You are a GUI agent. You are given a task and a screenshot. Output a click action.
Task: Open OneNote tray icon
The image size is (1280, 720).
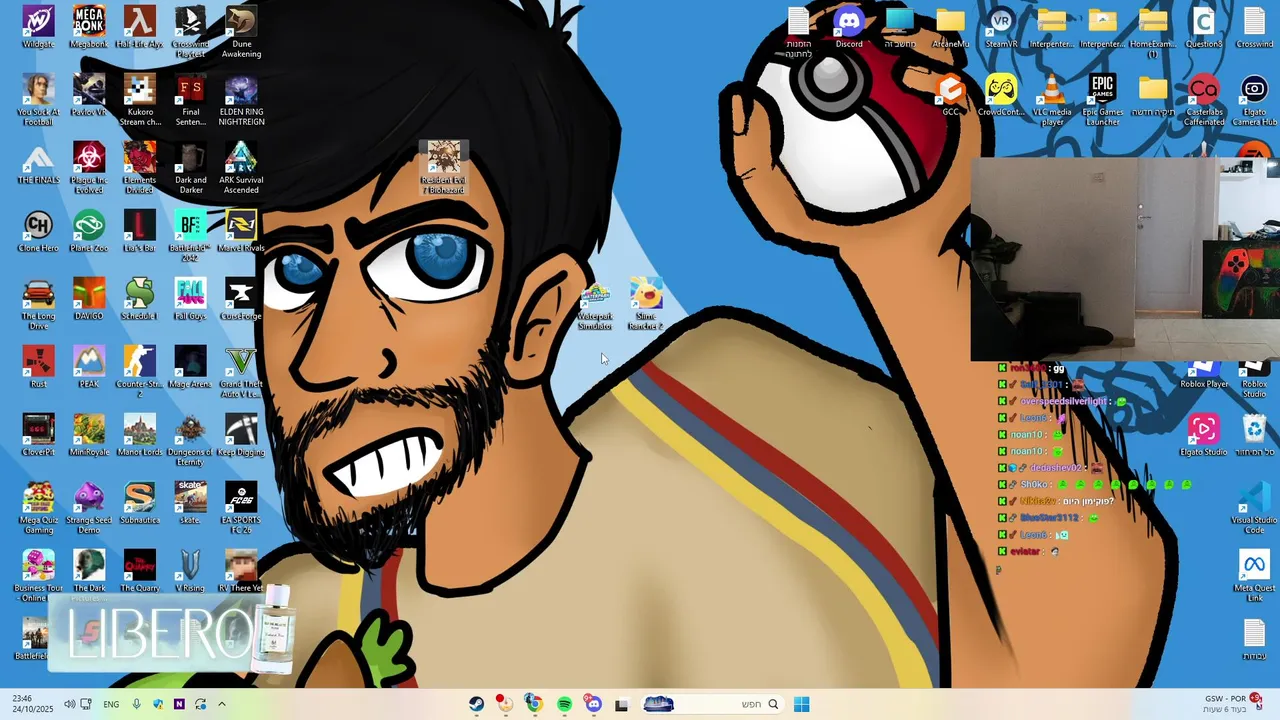179,704
